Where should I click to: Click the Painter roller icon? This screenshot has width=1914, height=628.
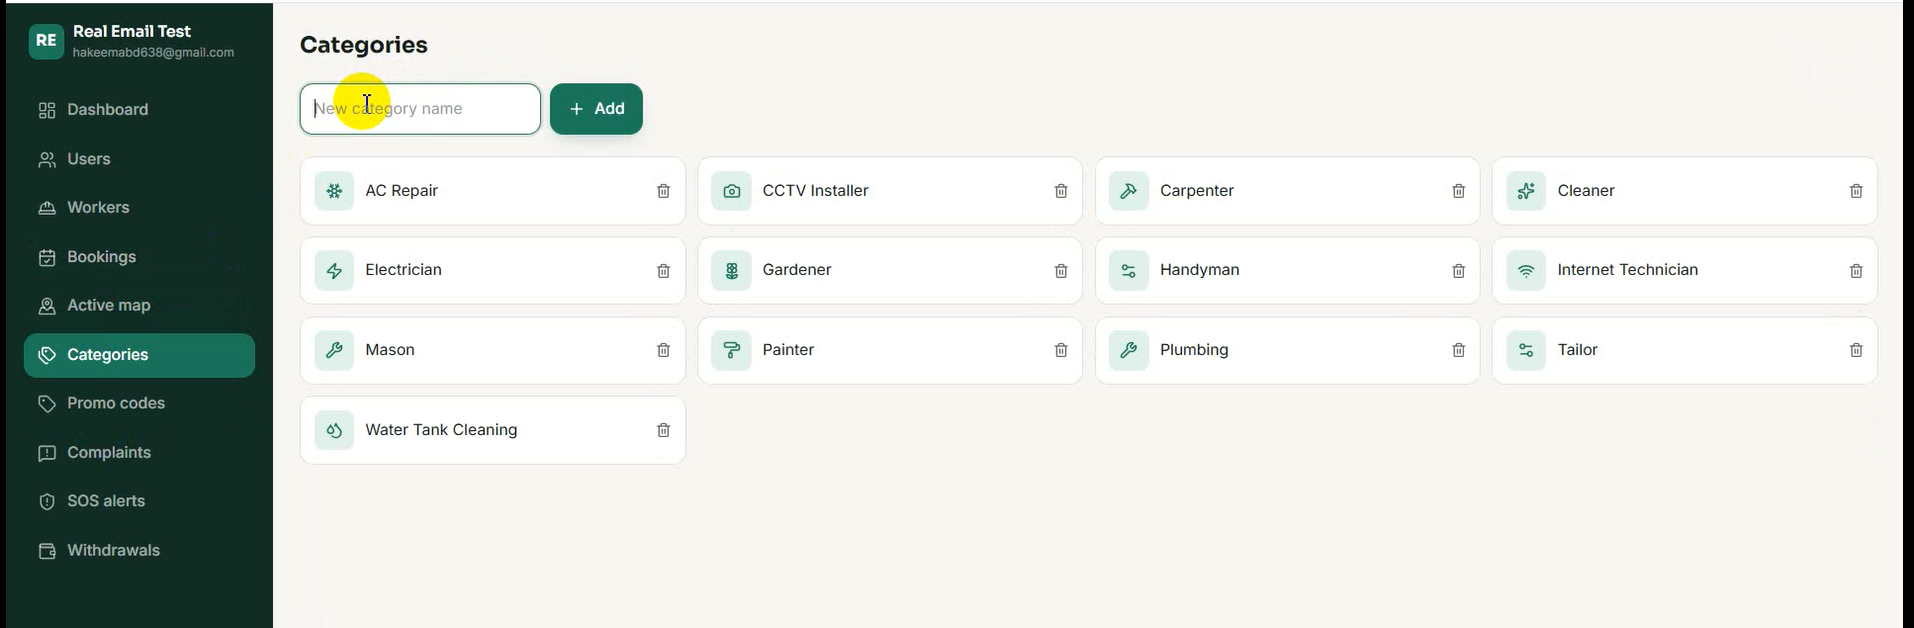(731, 350)
